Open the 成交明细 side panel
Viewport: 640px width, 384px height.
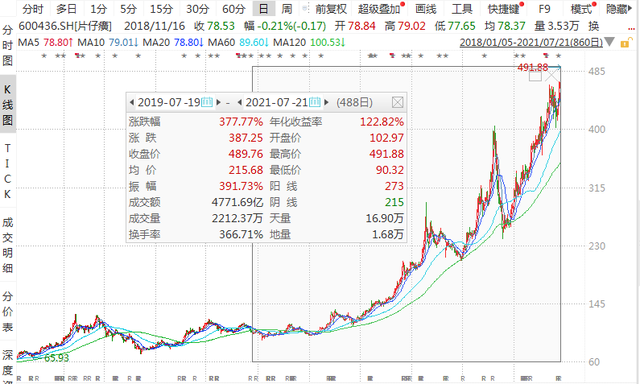coord(7,245)
